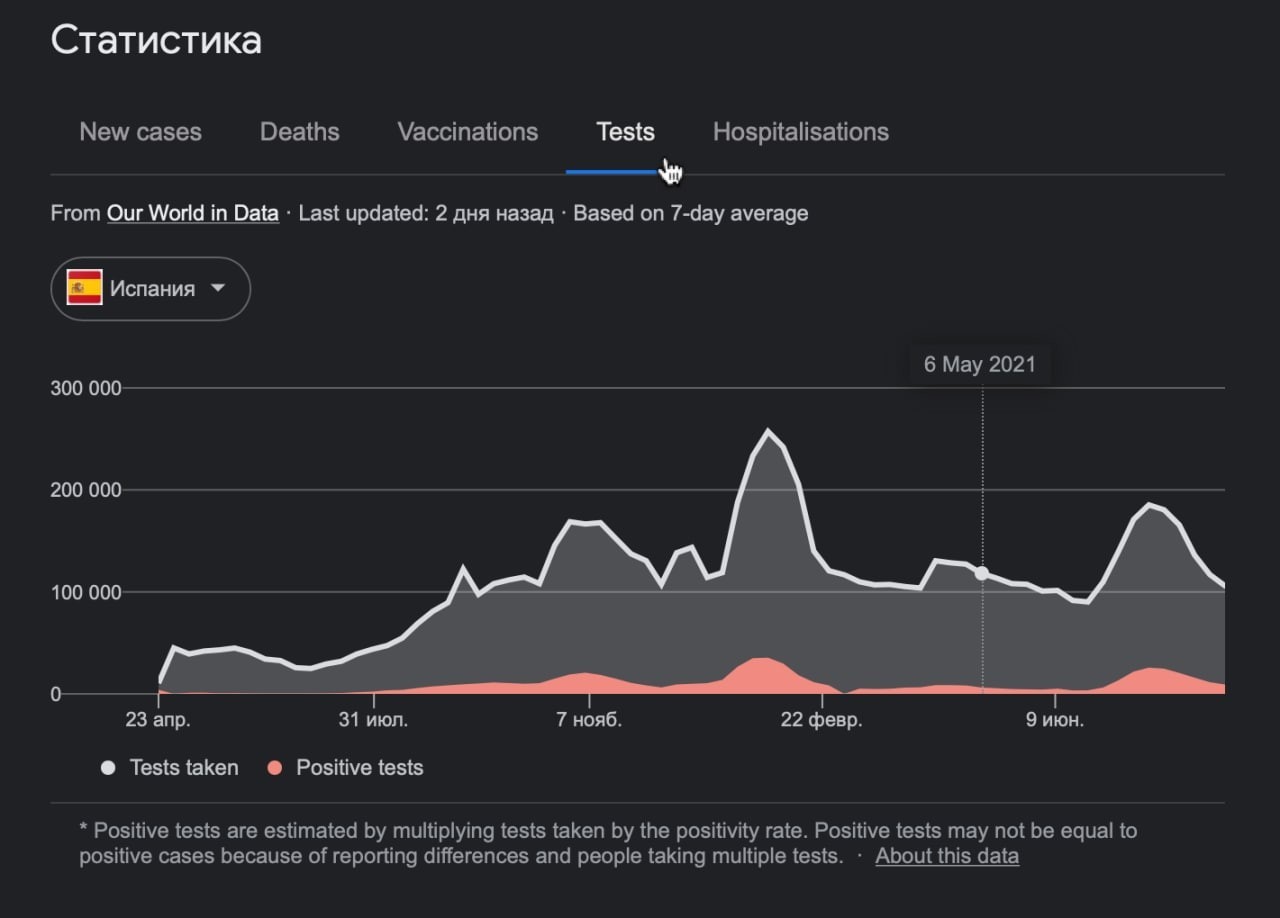Click the pink Positive tests legend dot
The height and width of the screenshot is (918, 1280).
275,768
